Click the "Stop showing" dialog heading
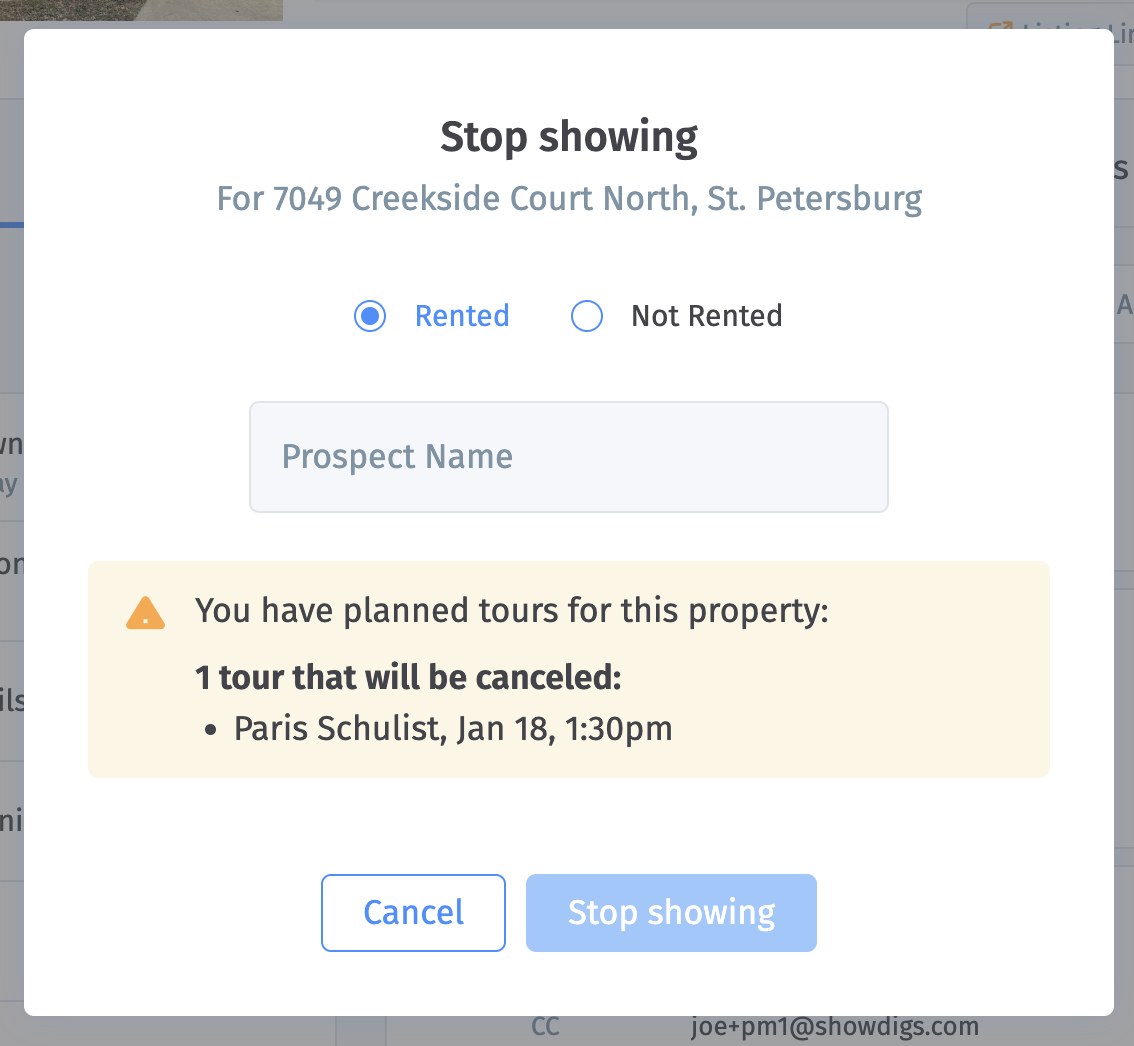The image size is (1134, 1046). 569,137
